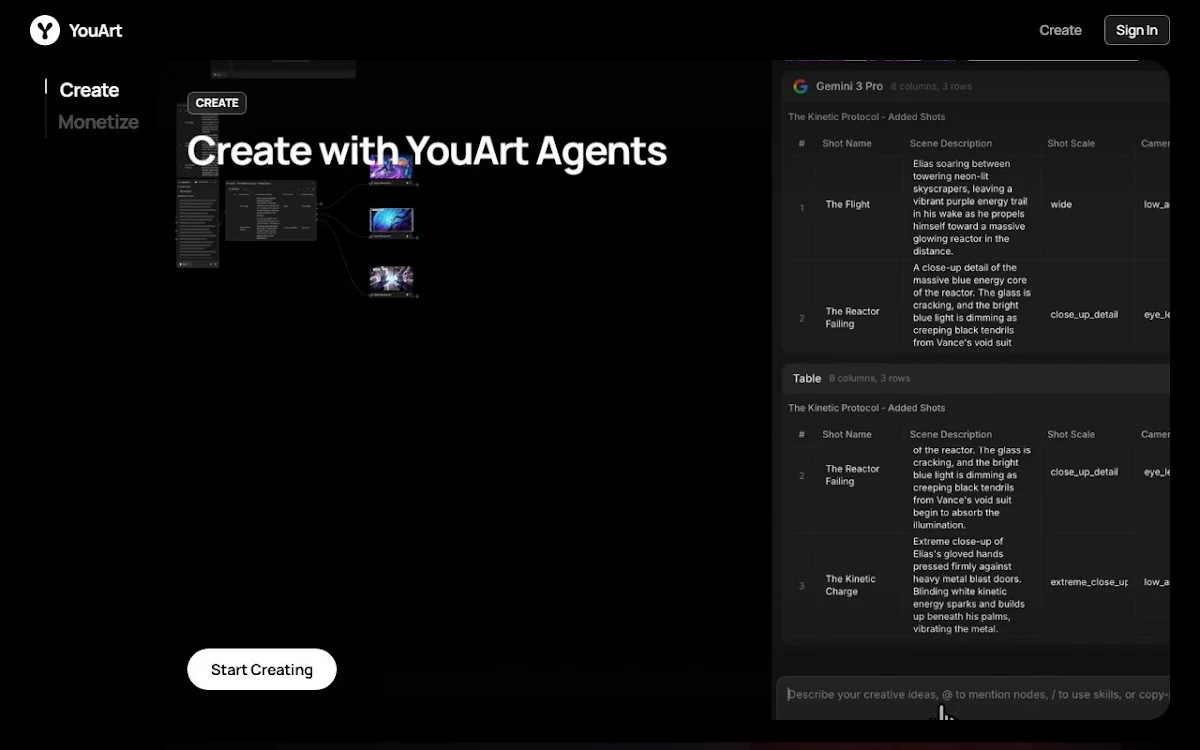Open the YouArt home link text
Viewport: 1200px width, 750px height.
(x=96, y=31)
